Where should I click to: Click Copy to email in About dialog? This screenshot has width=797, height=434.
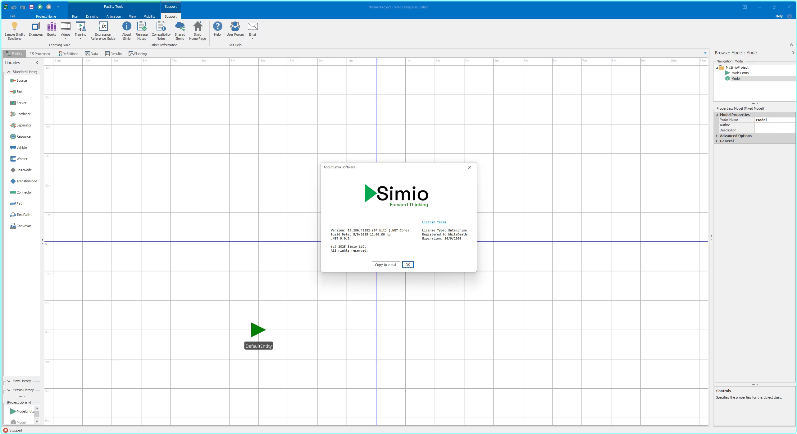(385, 264)
